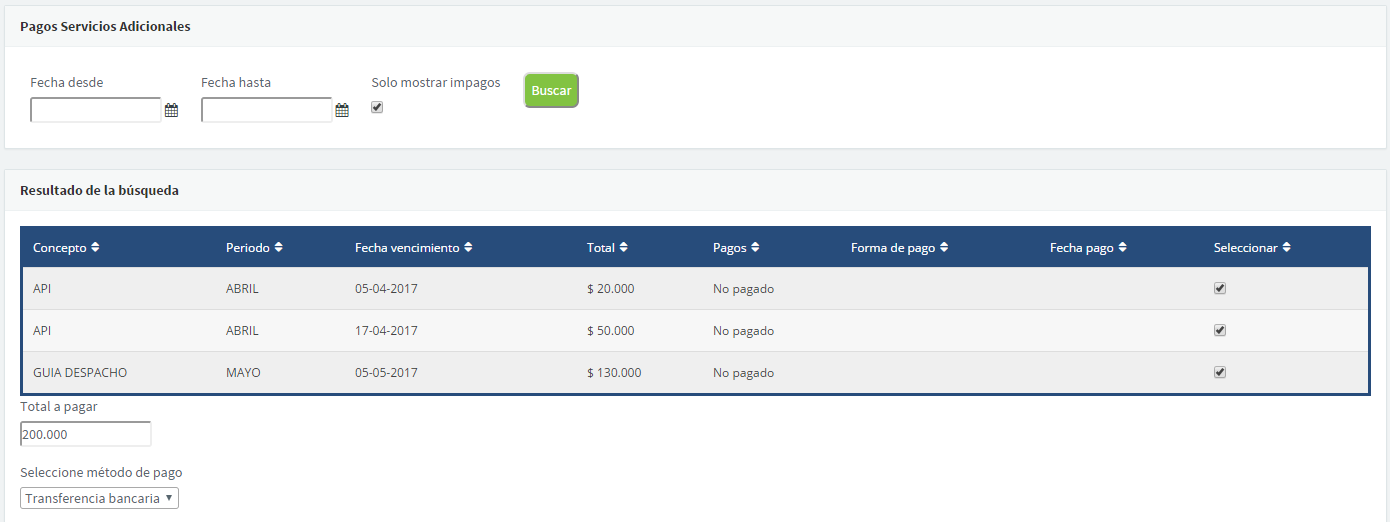
Task: Sort table by Concepto column arrows
Action: point(95,248)
